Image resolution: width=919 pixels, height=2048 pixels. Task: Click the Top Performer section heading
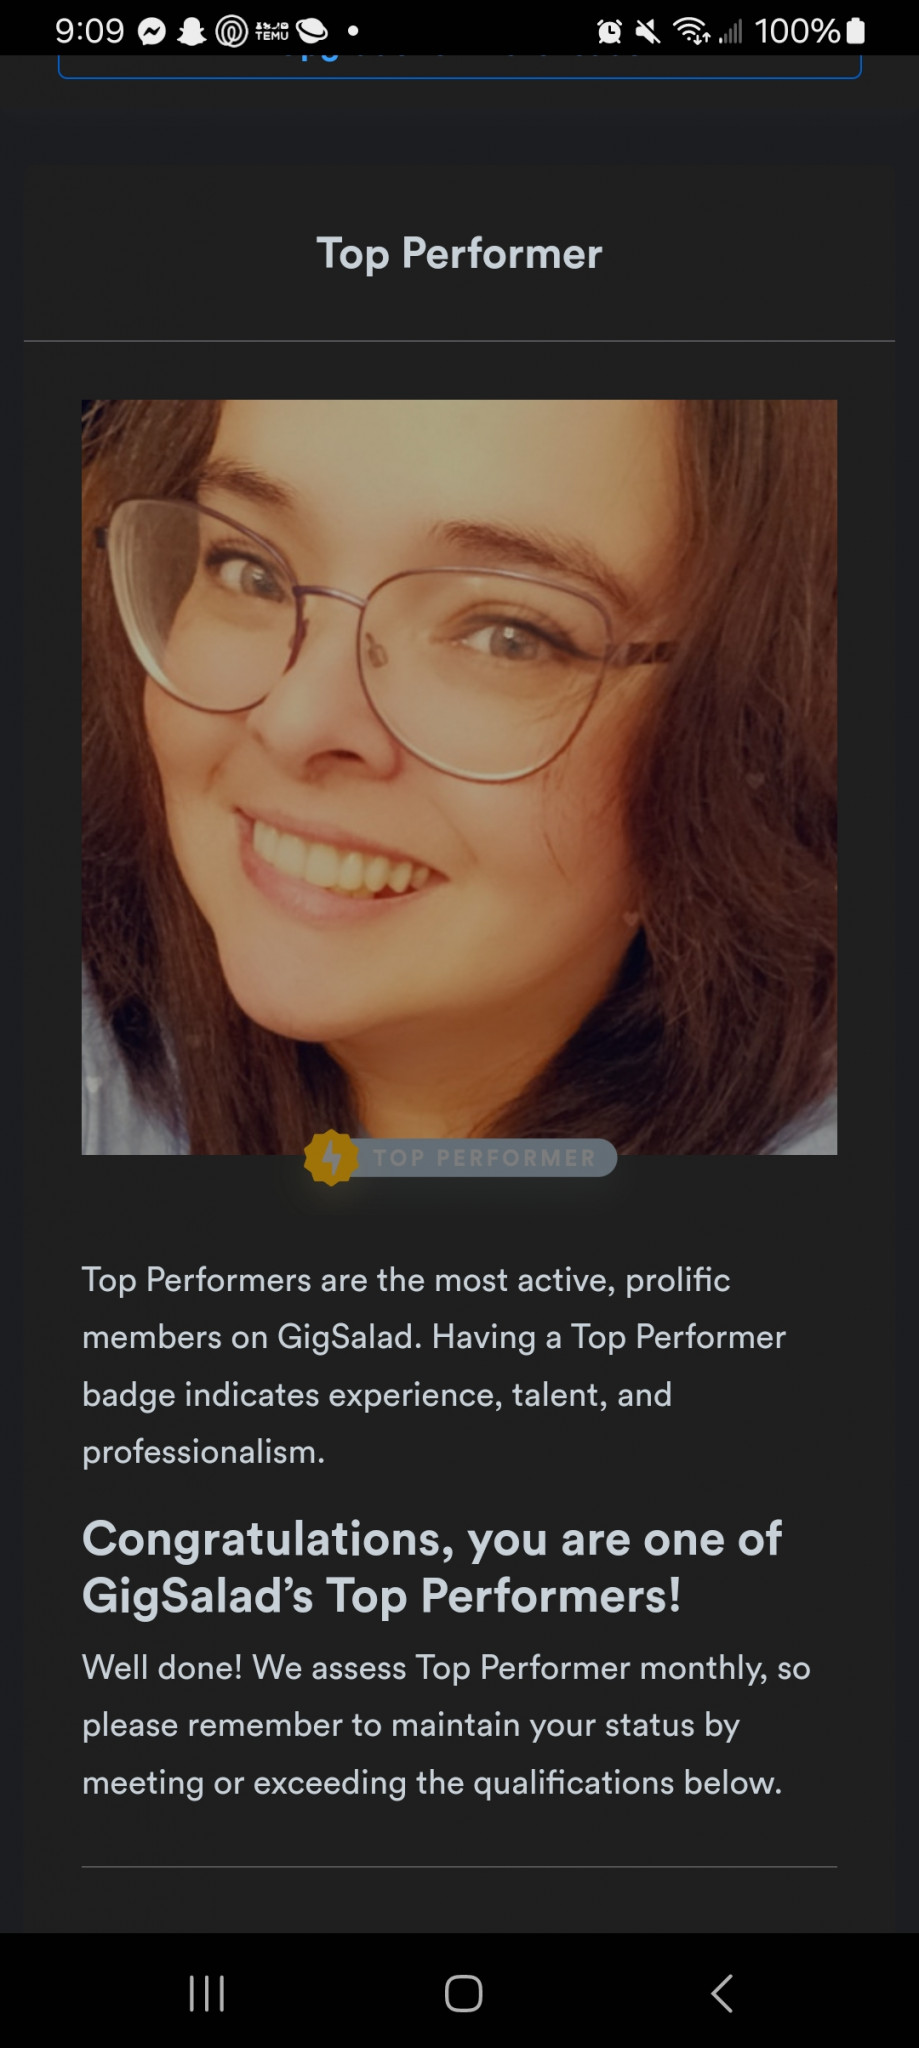click(x=460, y=253)
